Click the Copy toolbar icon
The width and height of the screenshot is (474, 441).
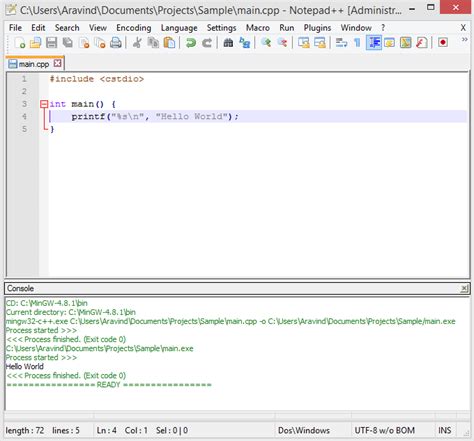[153, 43]
